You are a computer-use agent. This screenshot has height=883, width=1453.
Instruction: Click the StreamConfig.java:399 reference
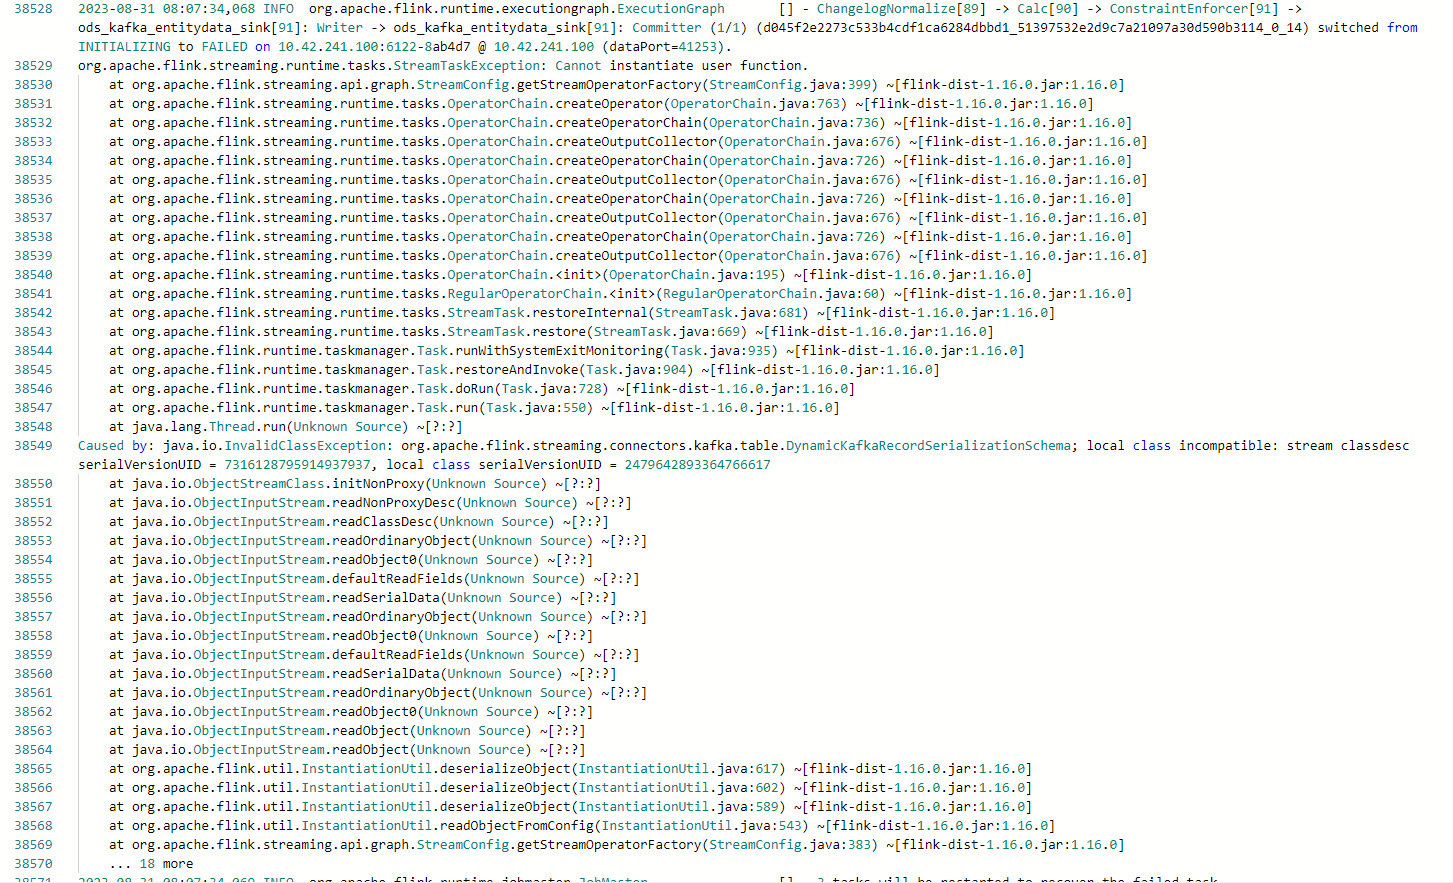coord(790,85)
